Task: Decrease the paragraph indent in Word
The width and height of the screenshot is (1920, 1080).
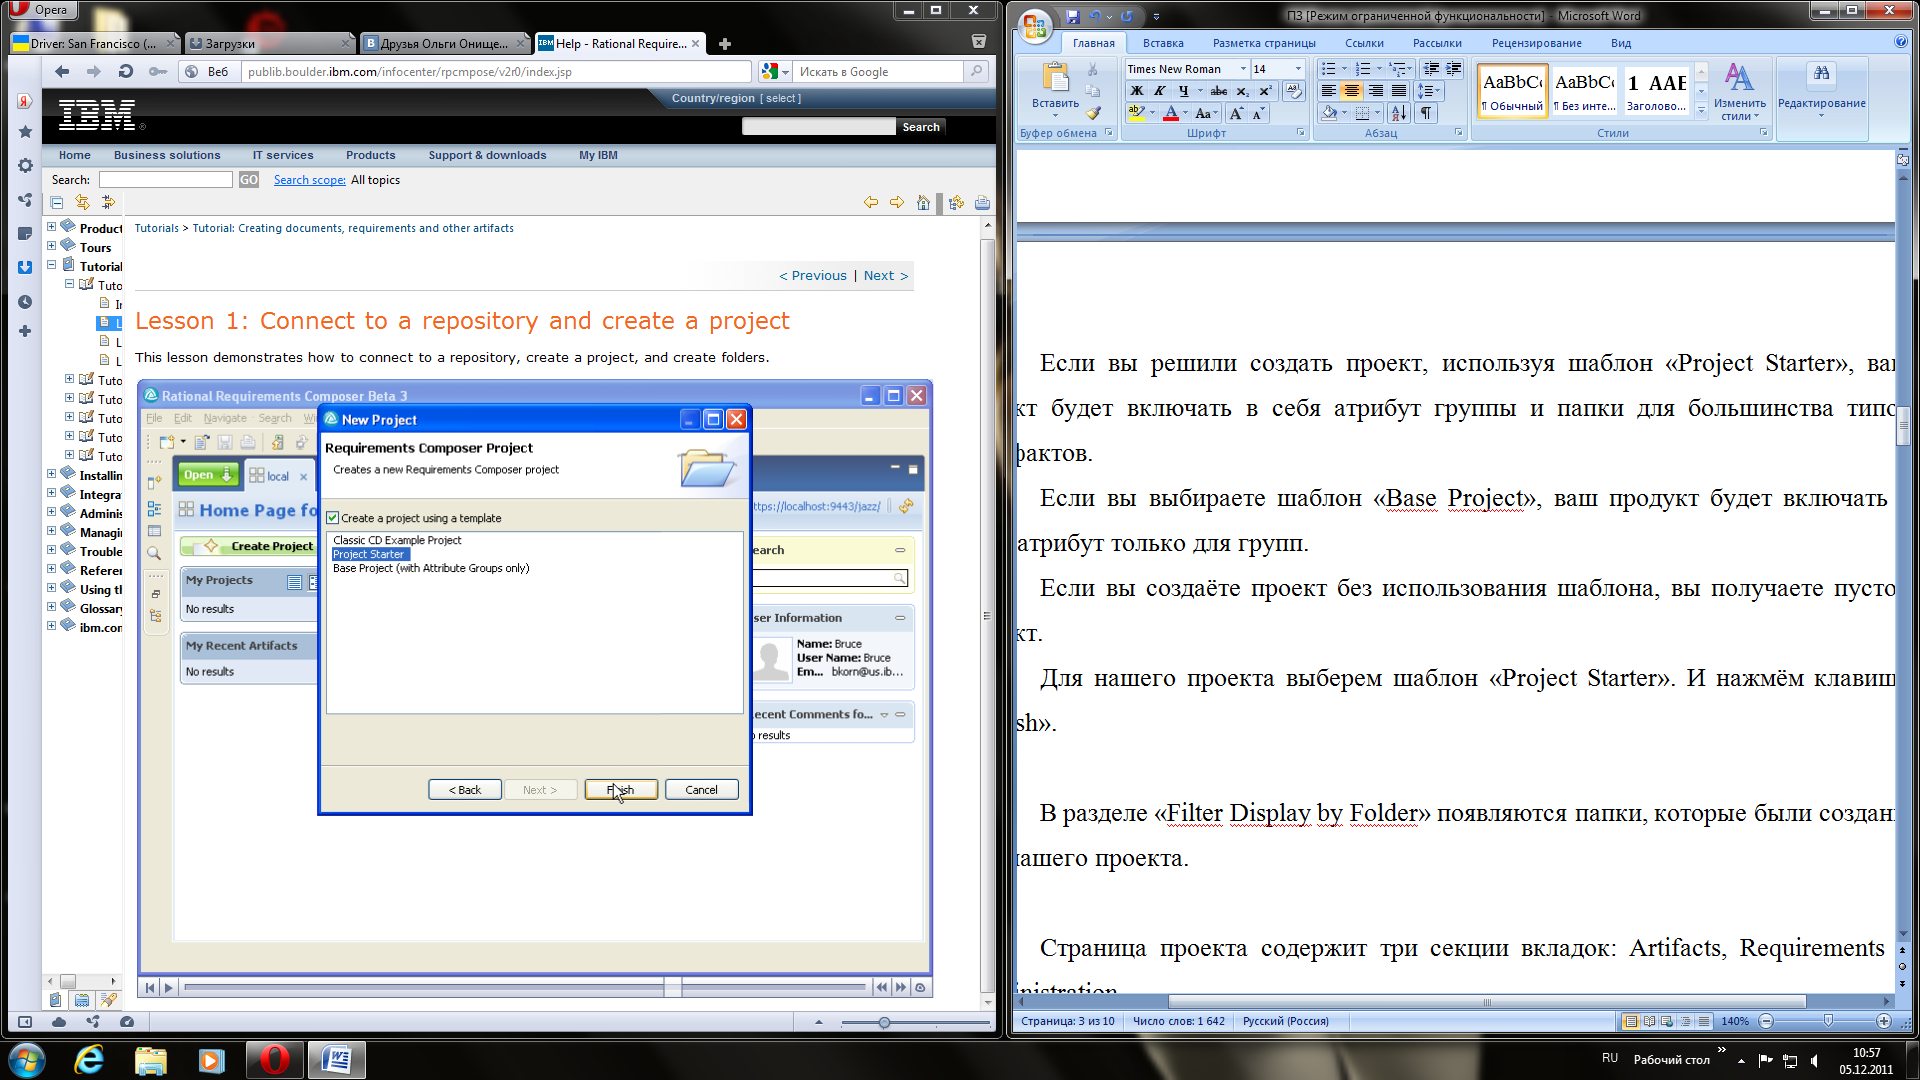Action: [x=1431, y=69]
